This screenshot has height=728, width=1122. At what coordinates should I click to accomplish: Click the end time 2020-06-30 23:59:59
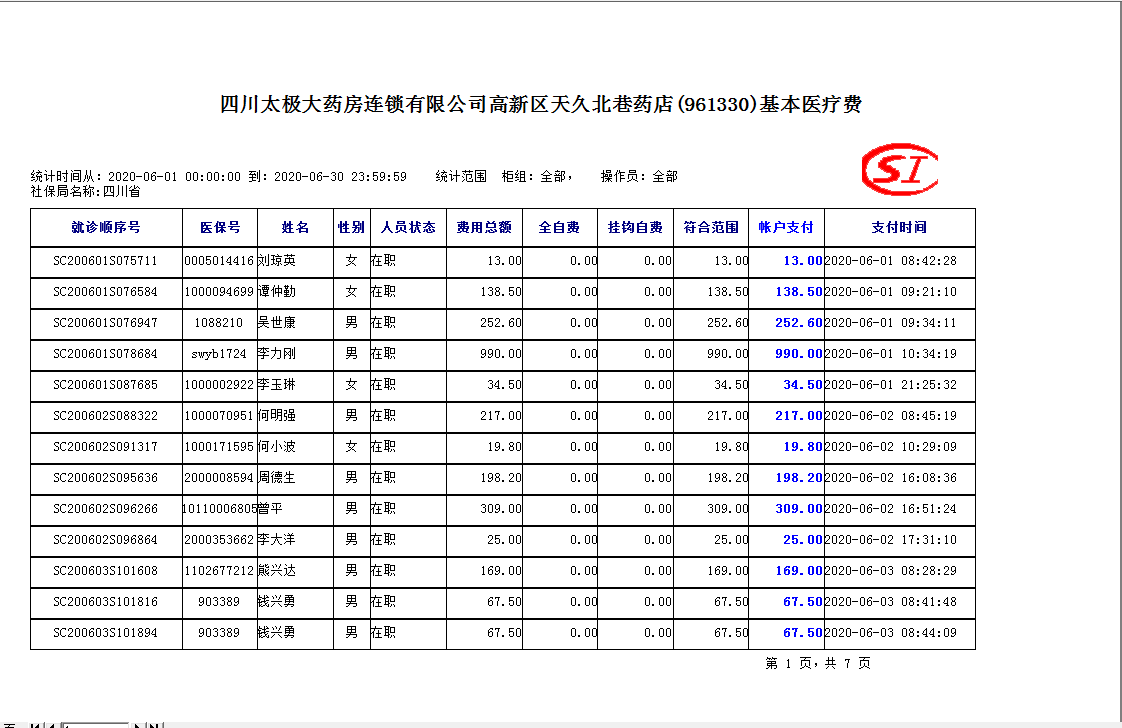pos(341,176)
